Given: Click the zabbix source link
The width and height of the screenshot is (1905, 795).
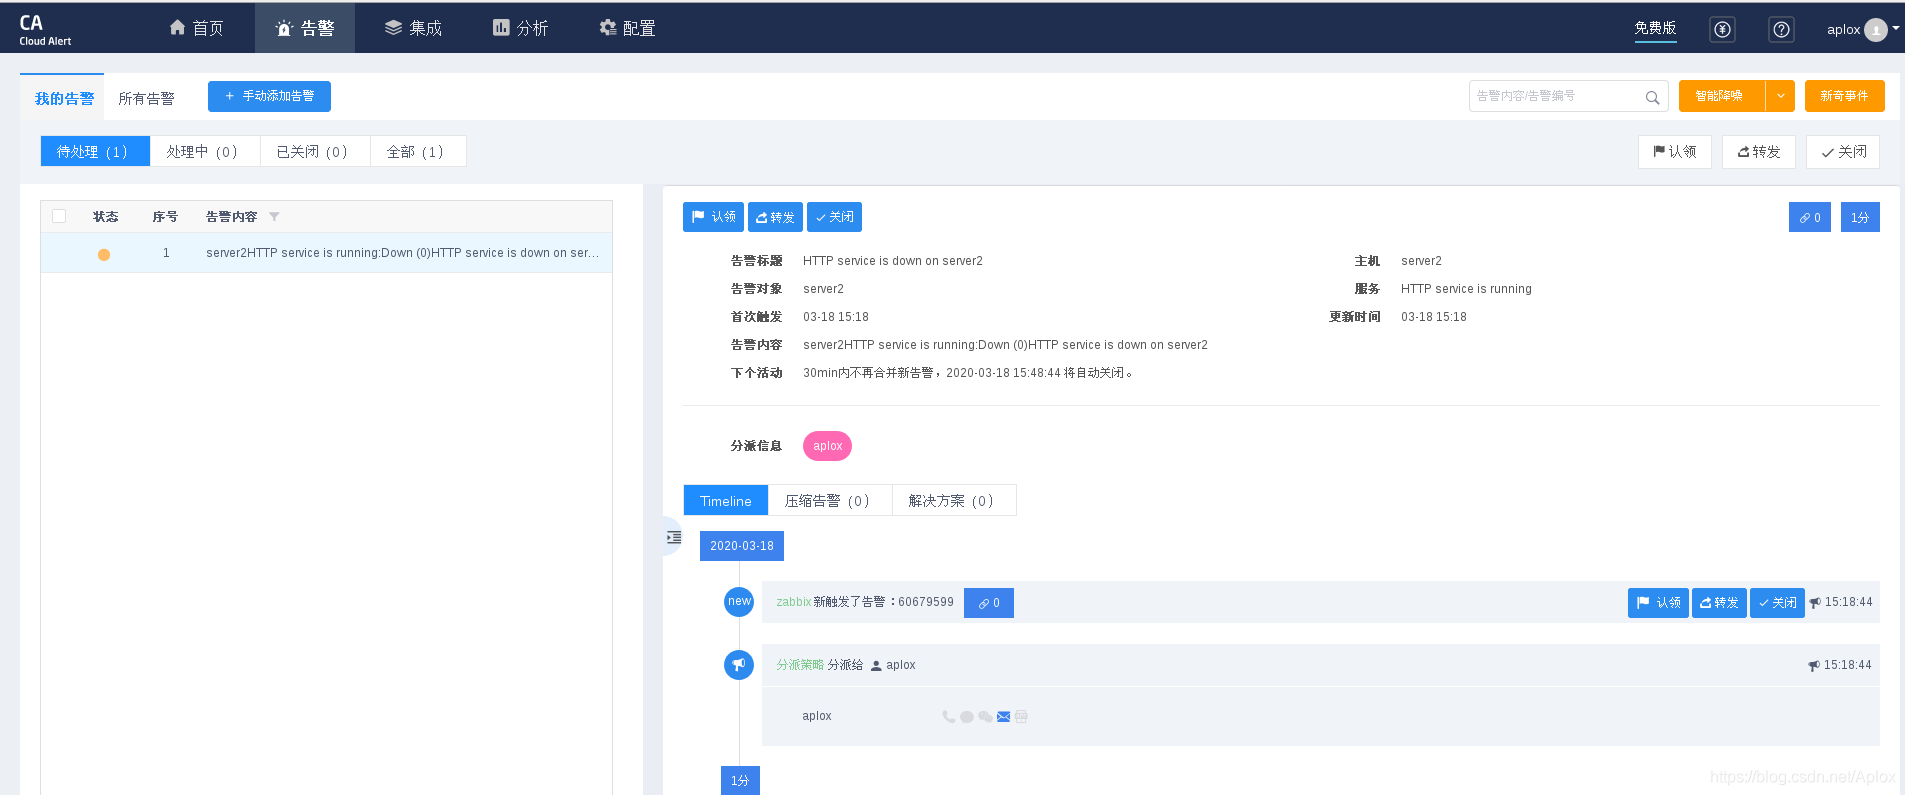Looking at the screenshot, I should point(794,602).
